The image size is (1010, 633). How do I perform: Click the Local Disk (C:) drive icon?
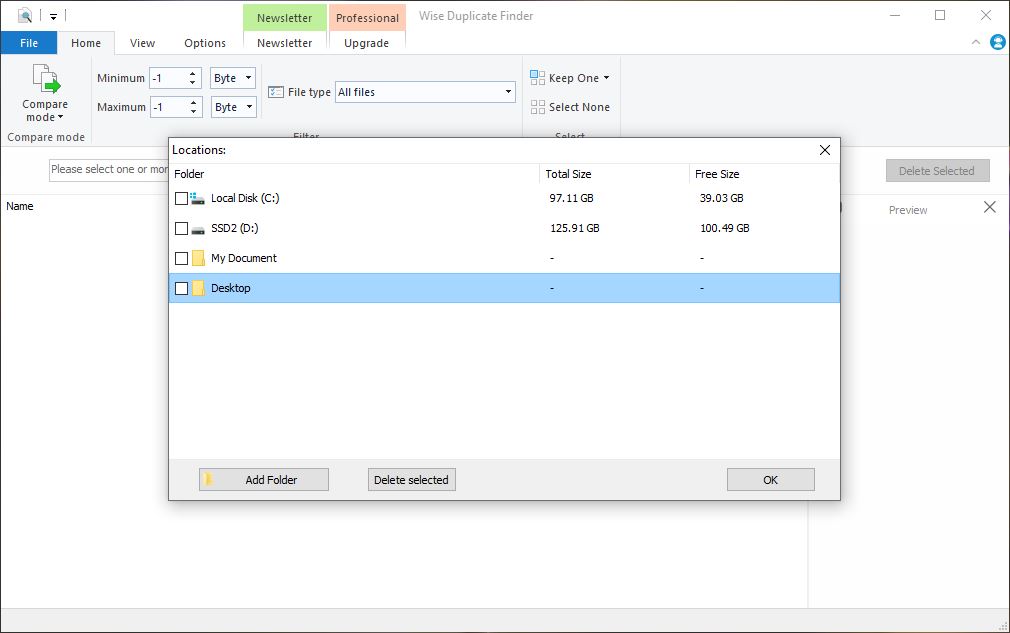198,198
